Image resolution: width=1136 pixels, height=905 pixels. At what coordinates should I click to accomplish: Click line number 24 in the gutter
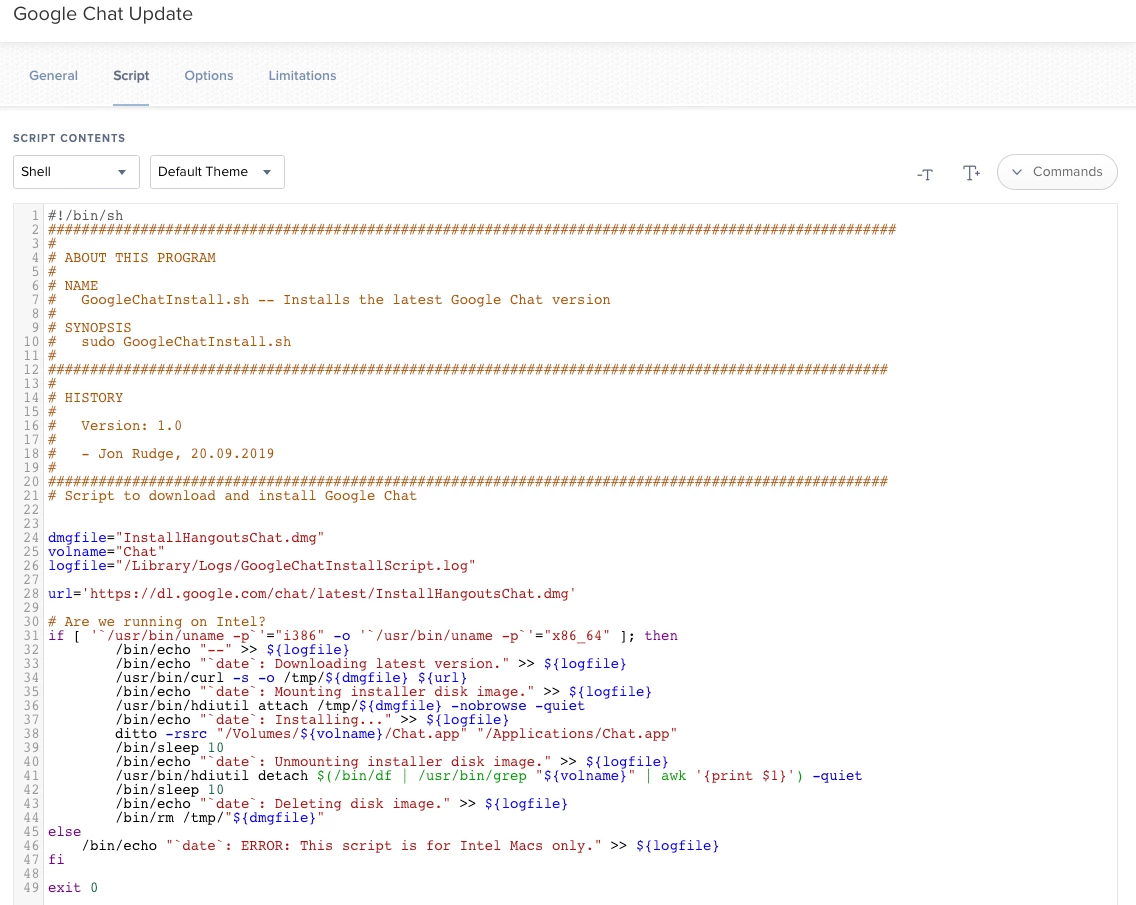[31, 538]
